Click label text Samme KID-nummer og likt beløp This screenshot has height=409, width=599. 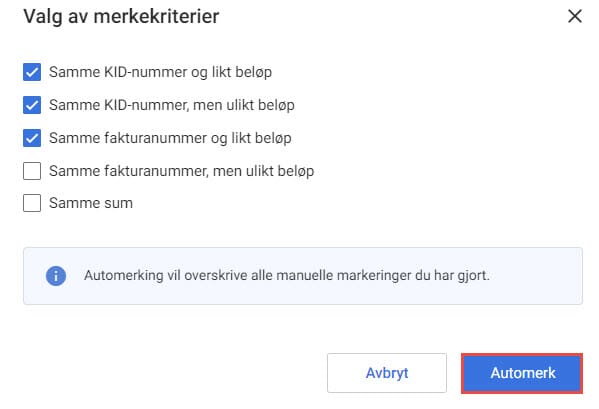160,72
